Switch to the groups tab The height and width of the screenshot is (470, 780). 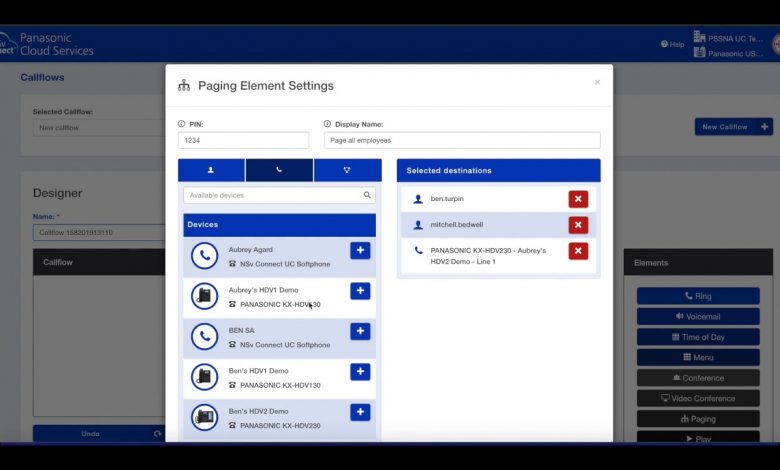point(347,170)
